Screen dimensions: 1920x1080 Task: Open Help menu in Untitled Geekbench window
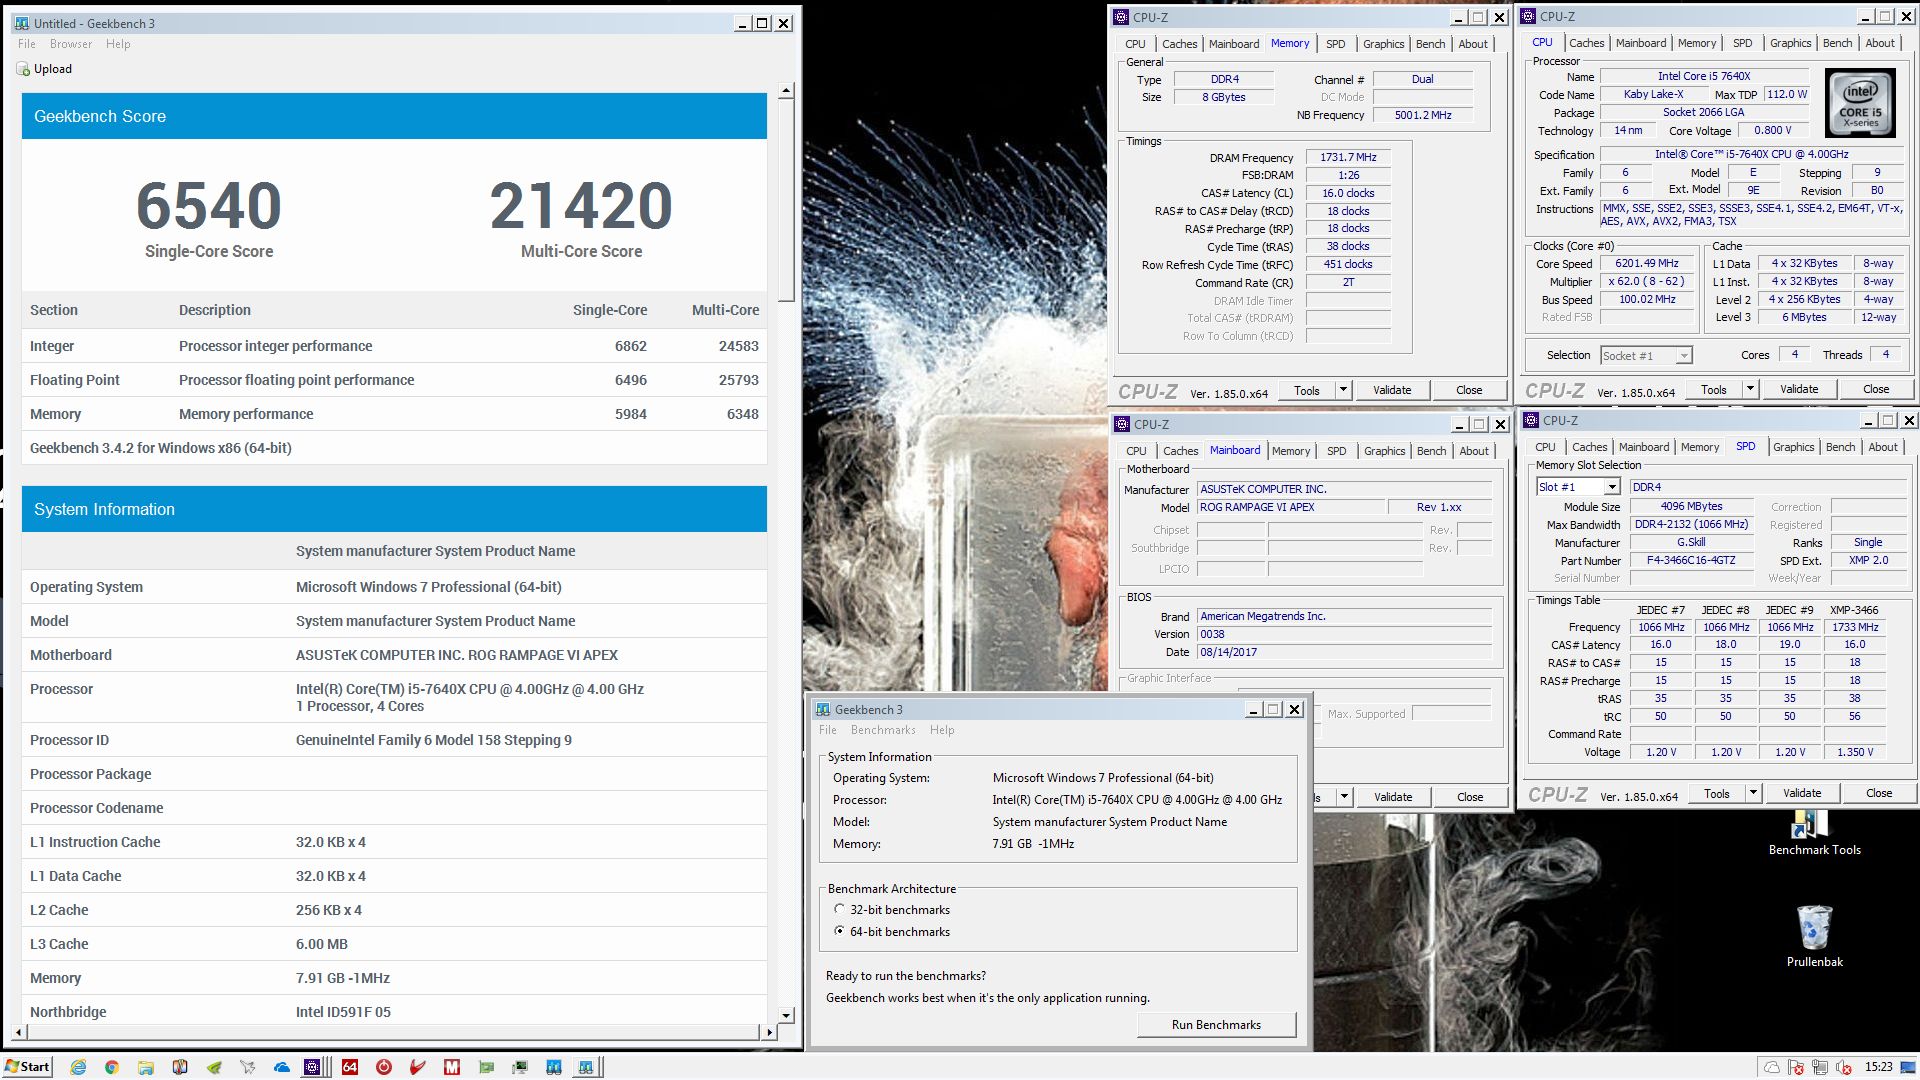[x=118, y=44]
